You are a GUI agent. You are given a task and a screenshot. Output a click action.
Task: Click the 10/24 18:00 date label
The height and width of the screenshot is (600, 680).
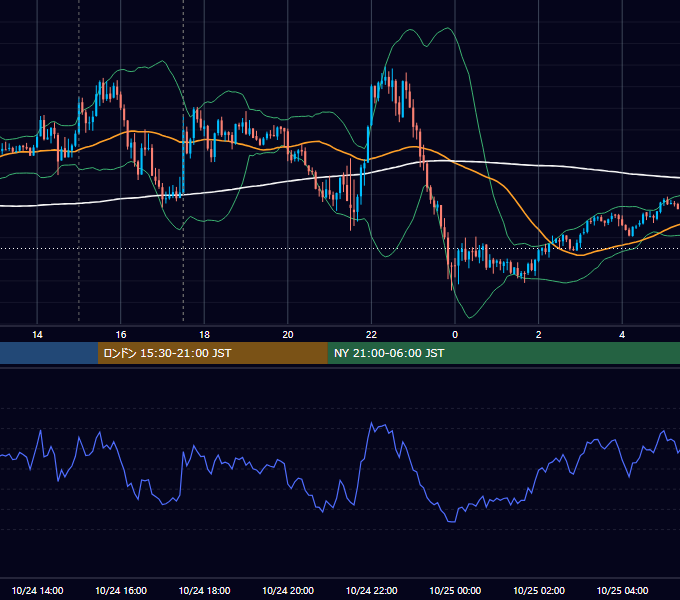[204, 590]
